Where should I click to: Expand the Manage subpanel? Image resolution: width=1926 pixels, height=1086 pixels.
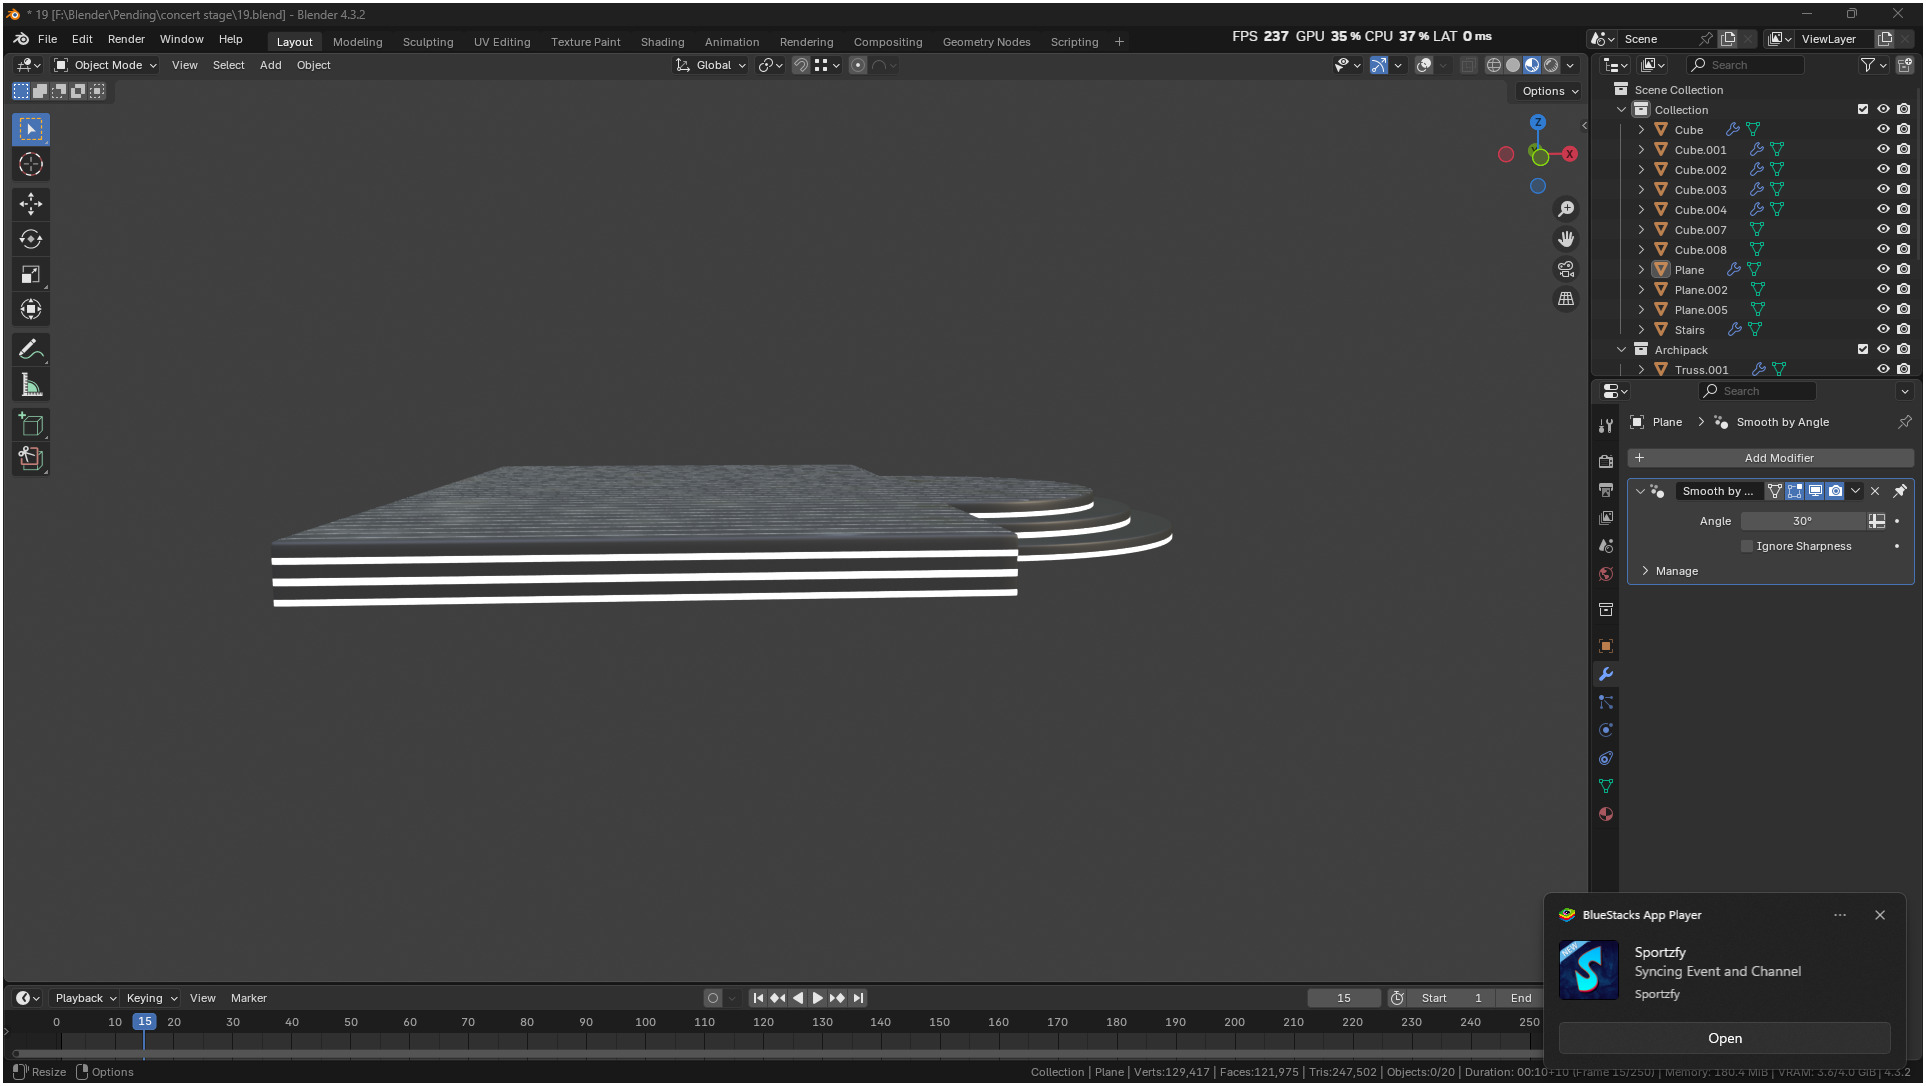[1676, 571]
